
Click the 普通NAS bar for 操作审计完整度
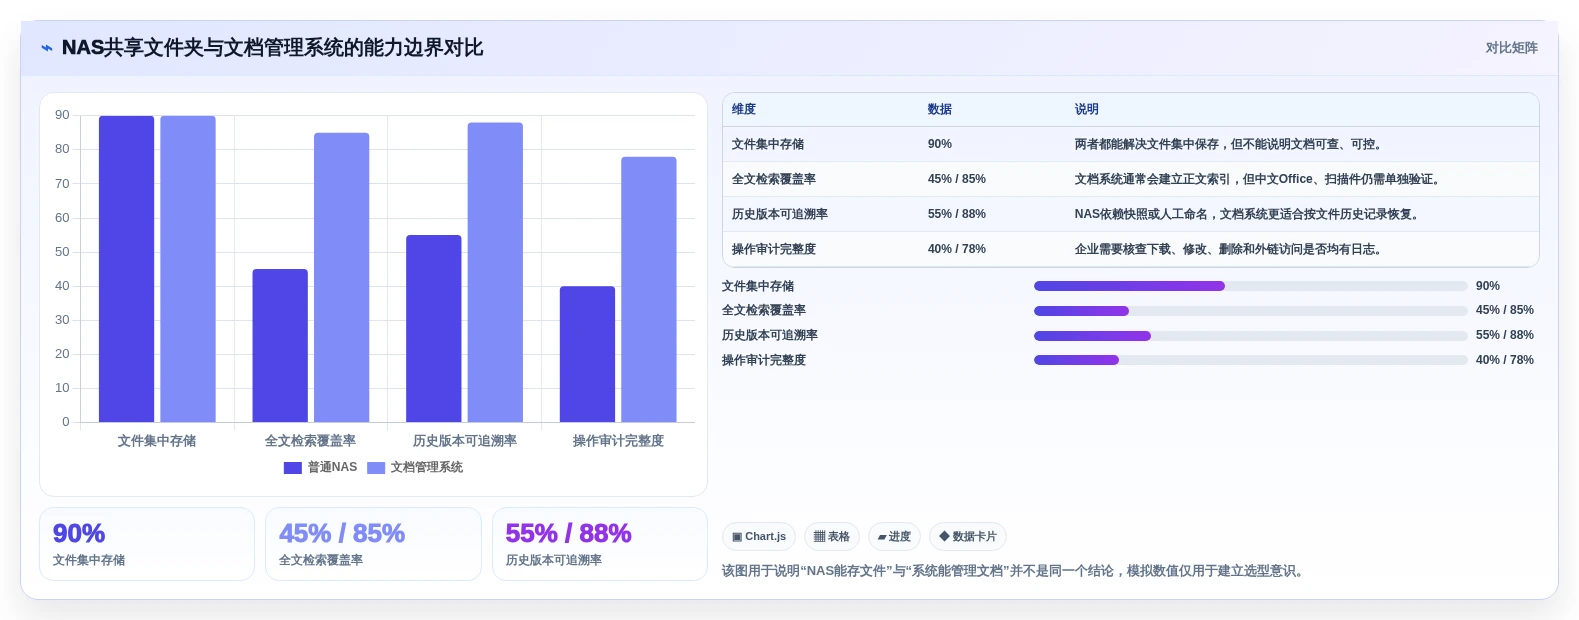tap(588, 354)
